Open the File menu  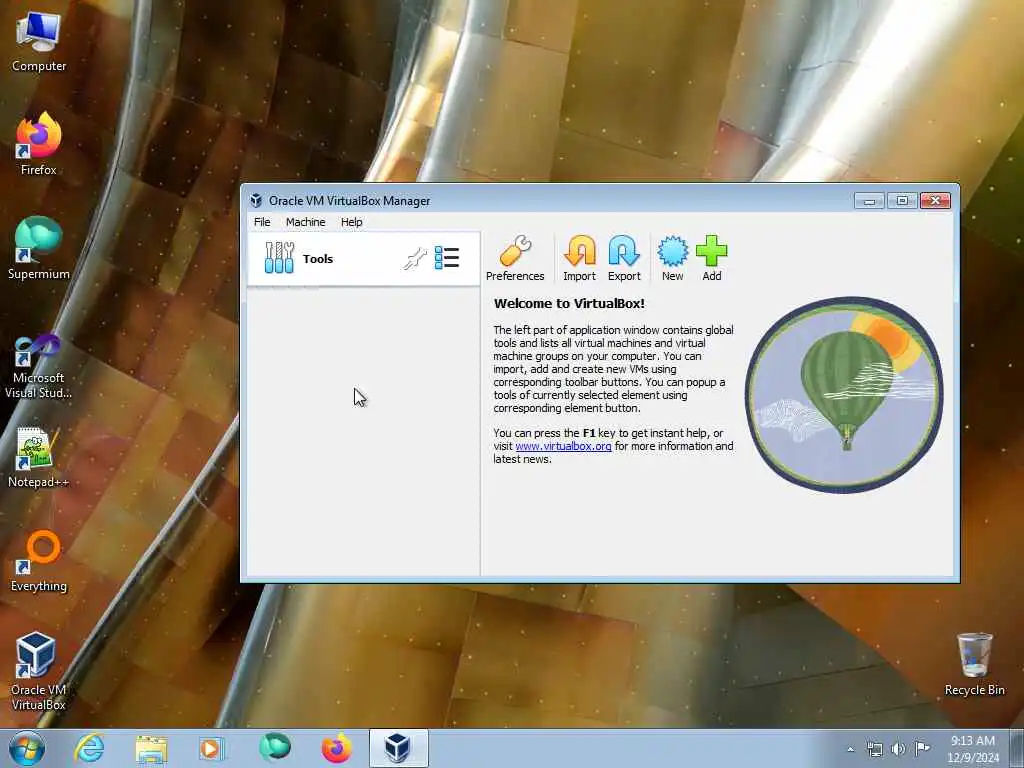(x=262, y=222)
